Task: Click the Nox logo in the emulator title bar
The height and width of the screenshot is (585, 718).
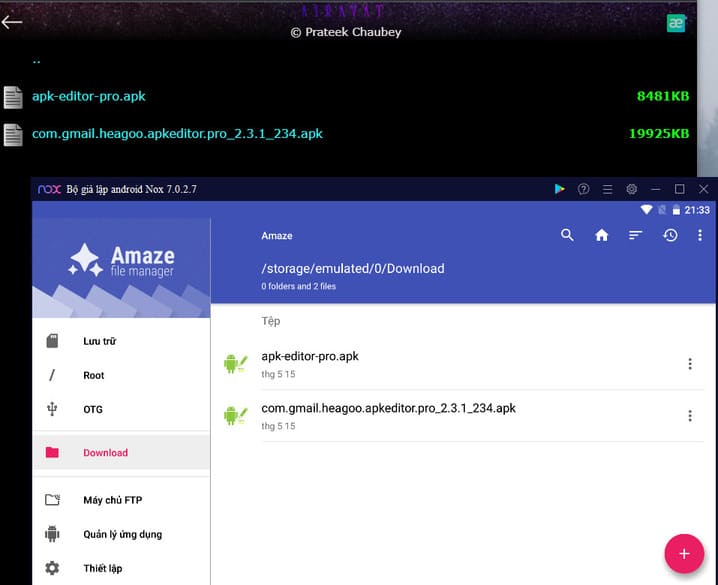Action: [49, 189]
